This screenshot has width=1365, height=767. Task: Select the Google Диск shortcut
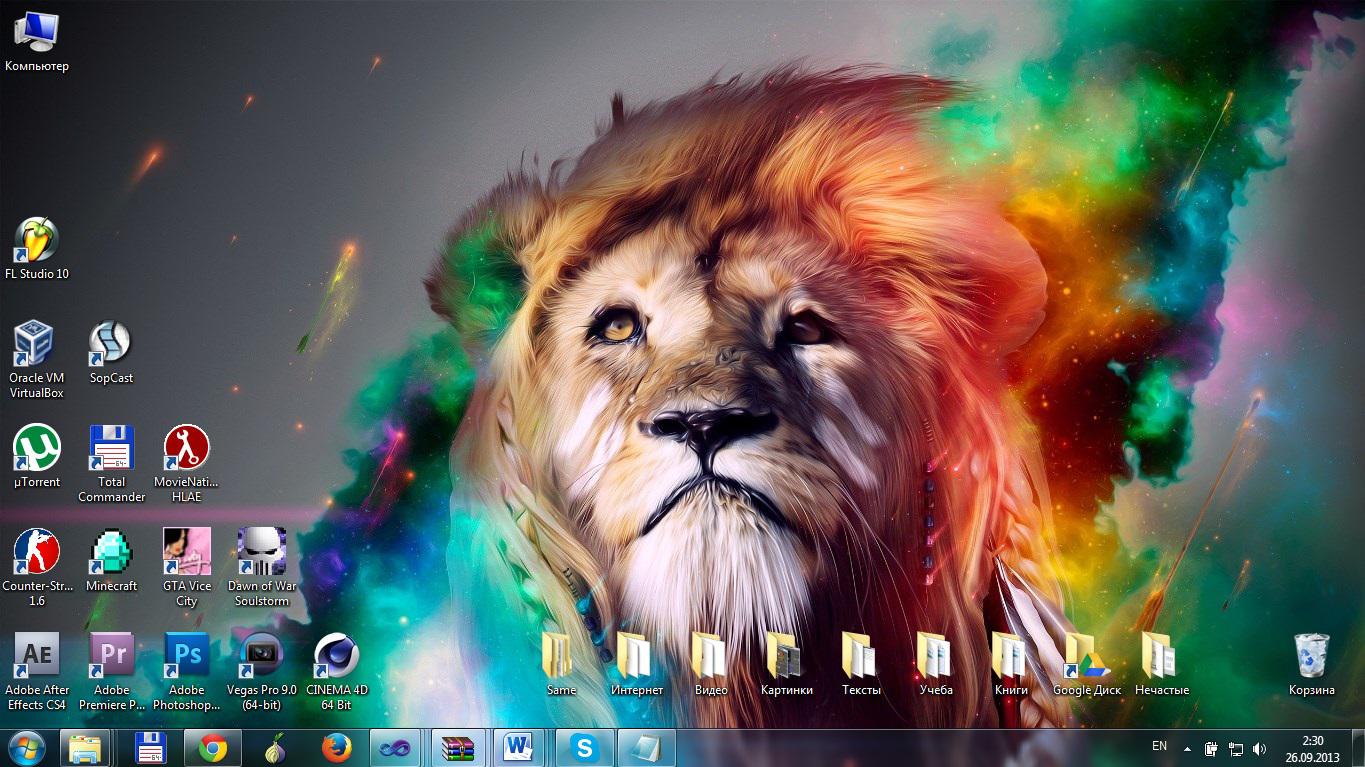(1086, 666)
